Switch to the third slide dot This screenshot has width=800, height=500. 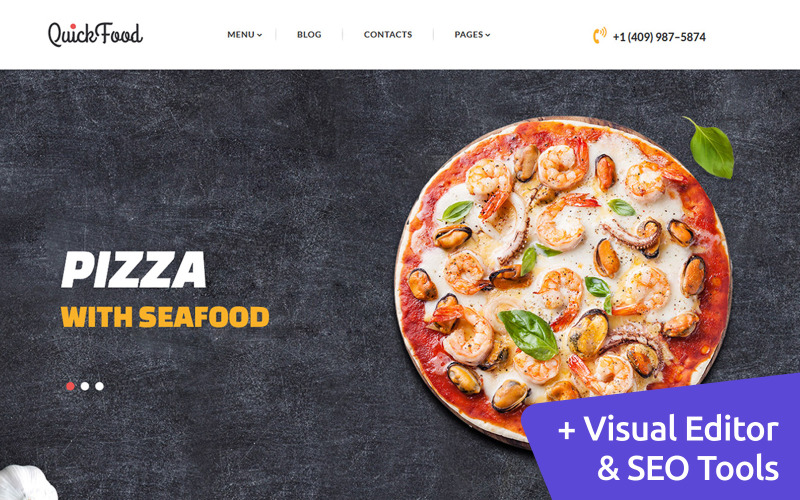click(99, 386)
